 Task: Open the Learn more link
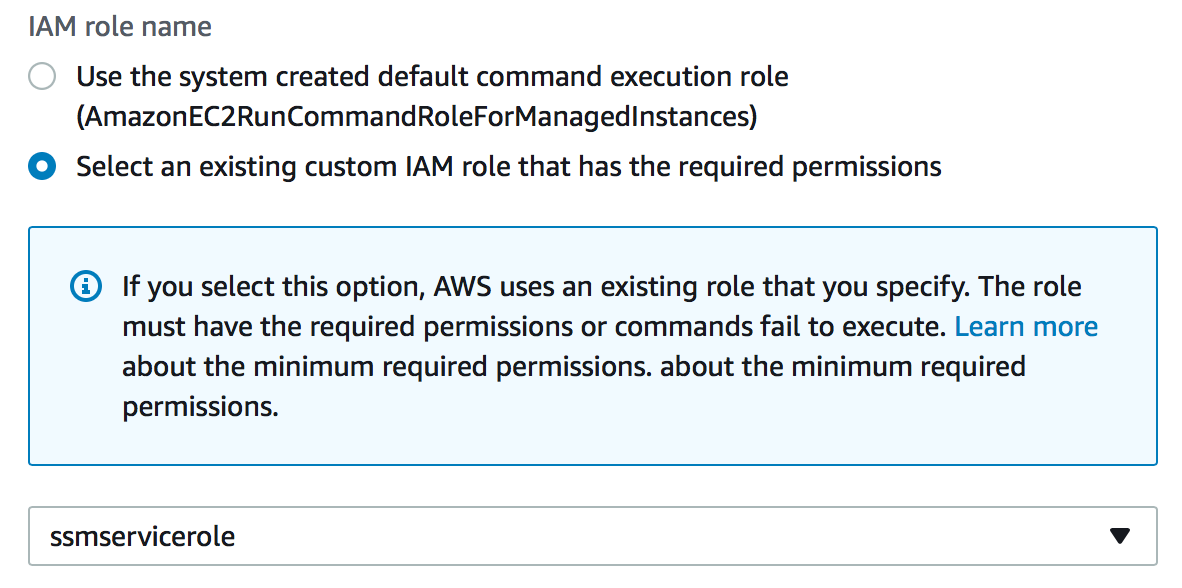click(1026, 327)
